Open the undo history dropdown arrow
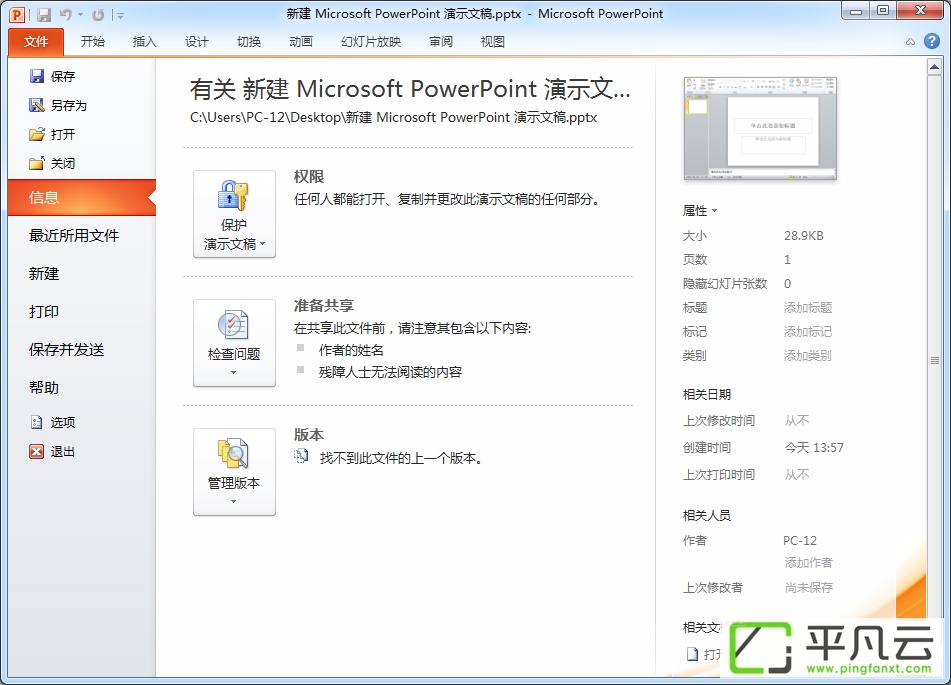This screenshot has height=685, width=951. (x=80, y=15)
